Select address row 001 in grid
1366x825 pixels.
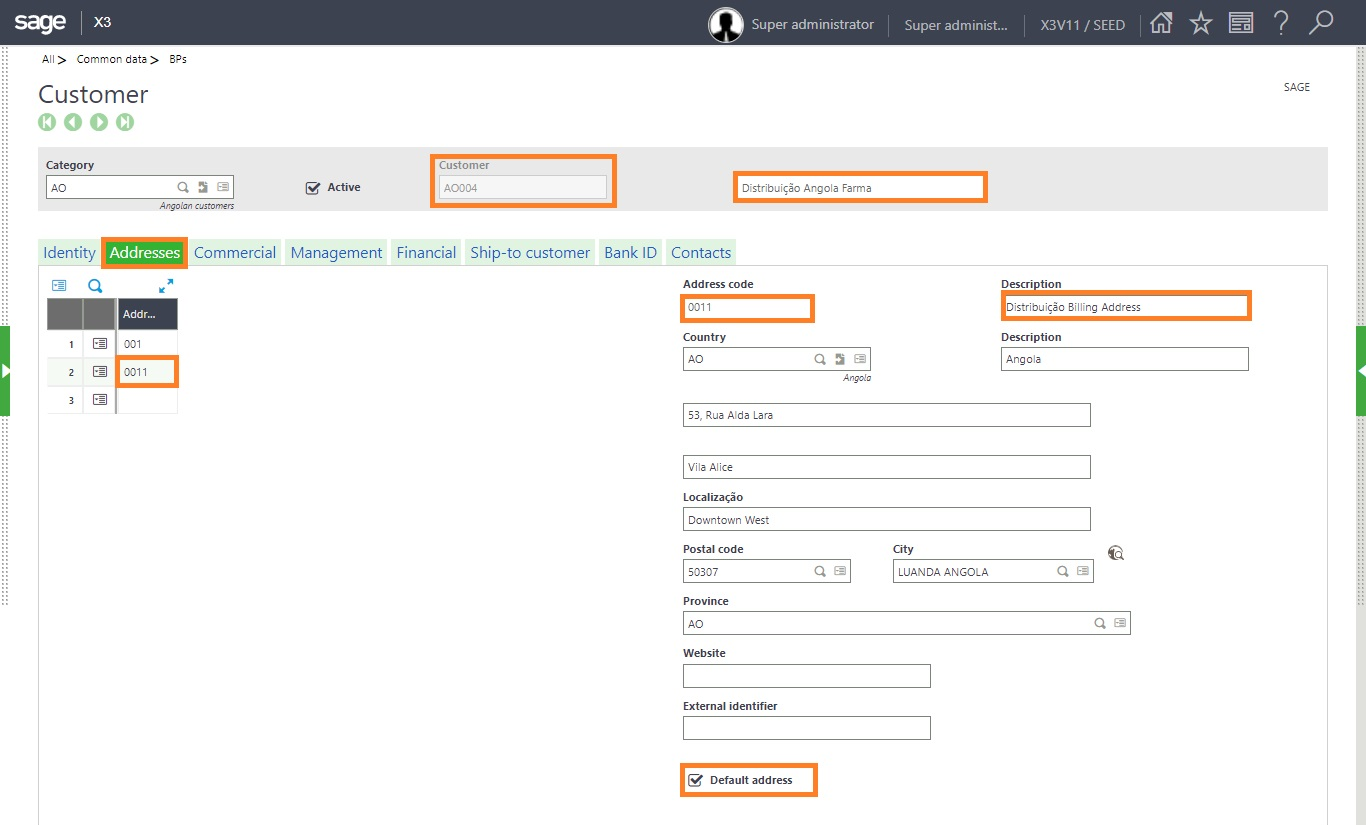(147, 343)
